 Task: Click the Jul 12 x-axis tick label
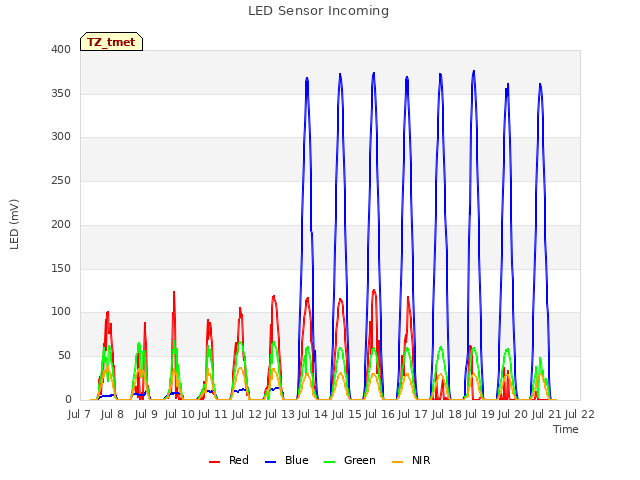tap(247, 414)
